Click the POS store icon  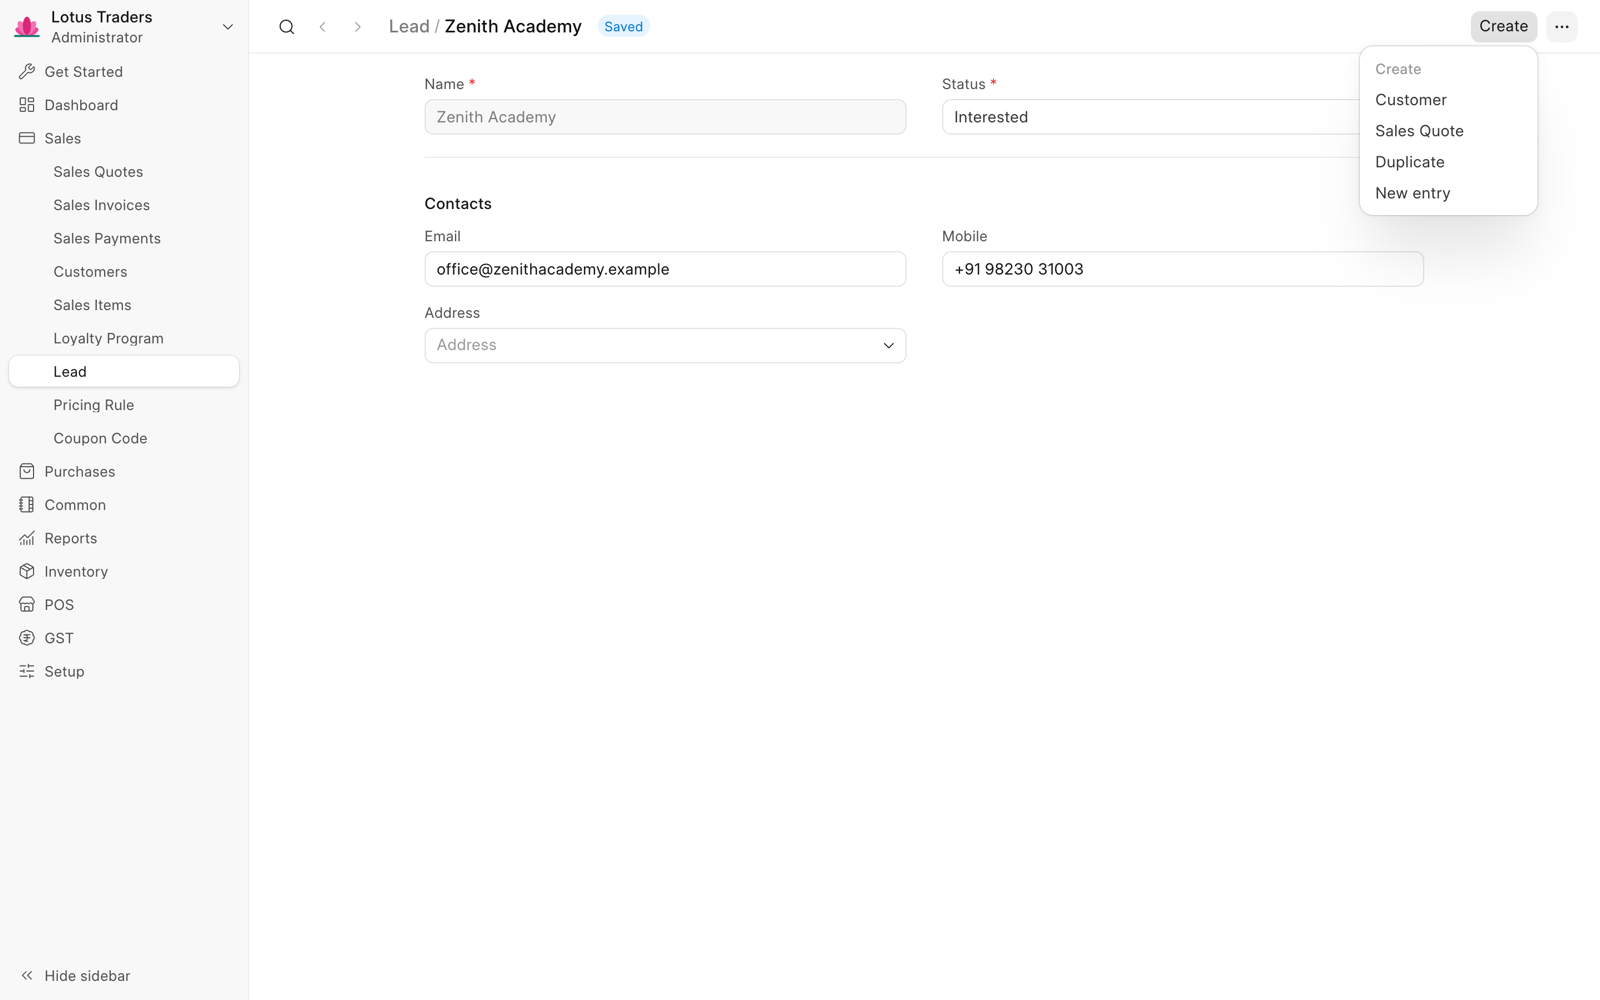pos(27,605)
